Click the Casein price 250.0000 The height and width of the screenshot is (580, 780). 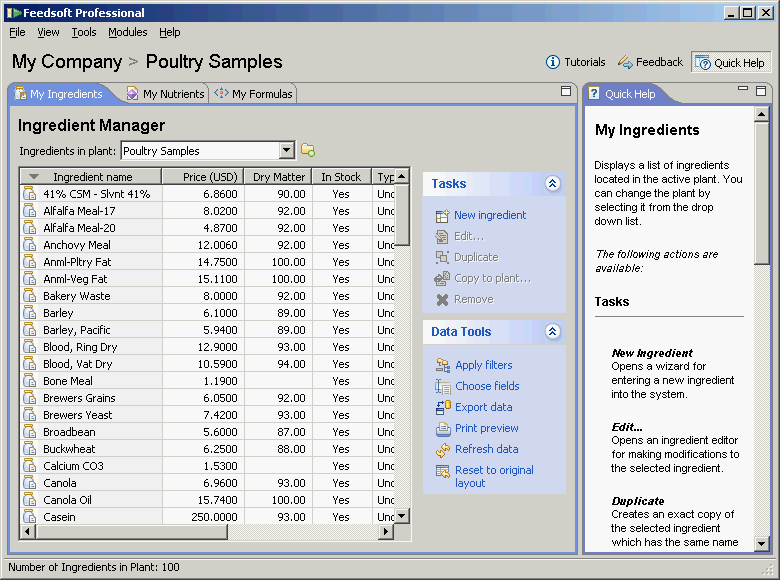pos(214,517)
